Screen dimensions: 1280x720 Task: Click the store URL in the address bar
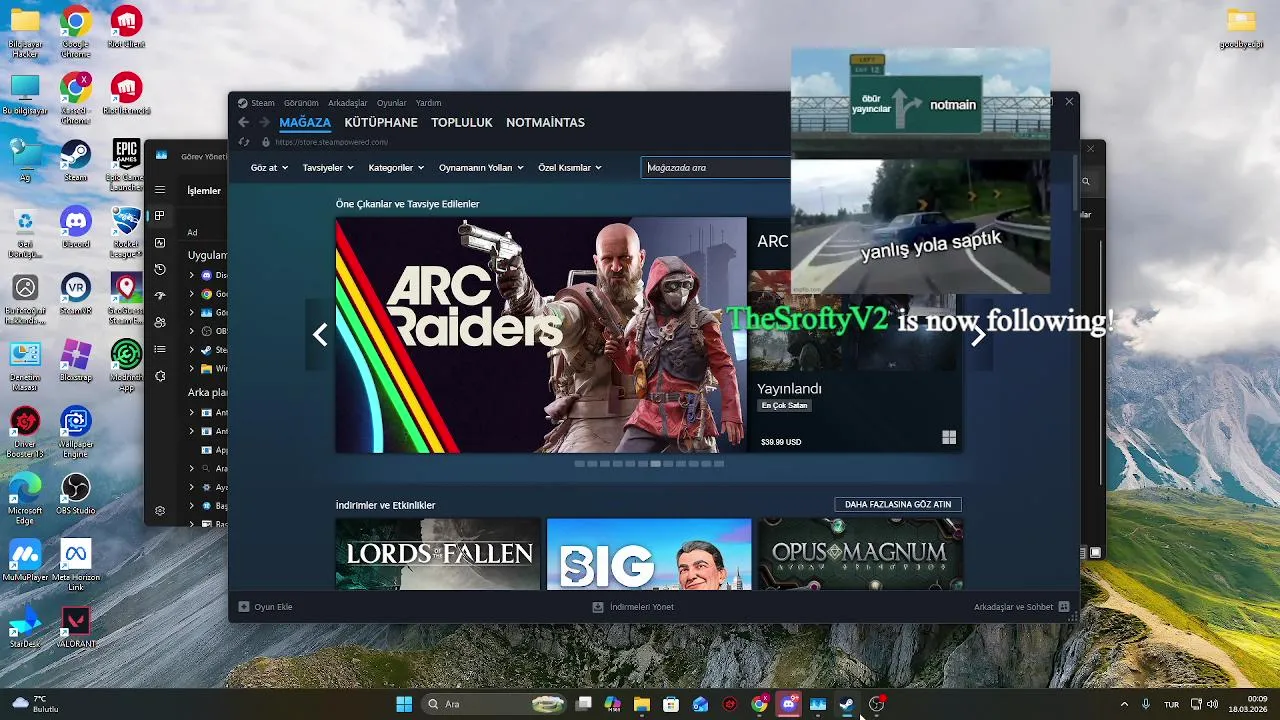(x=331, y=142)
